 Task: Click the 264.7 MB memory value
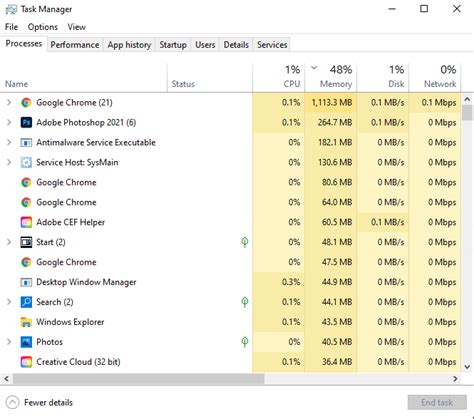click(x=334, y=123)
